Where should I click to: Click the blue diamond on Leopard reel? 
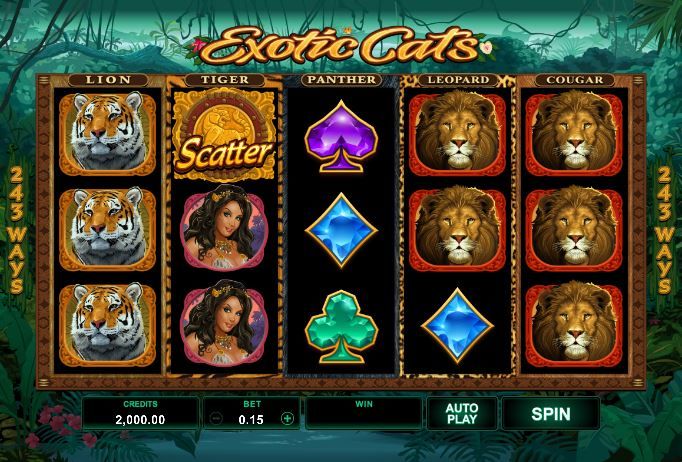457,325
